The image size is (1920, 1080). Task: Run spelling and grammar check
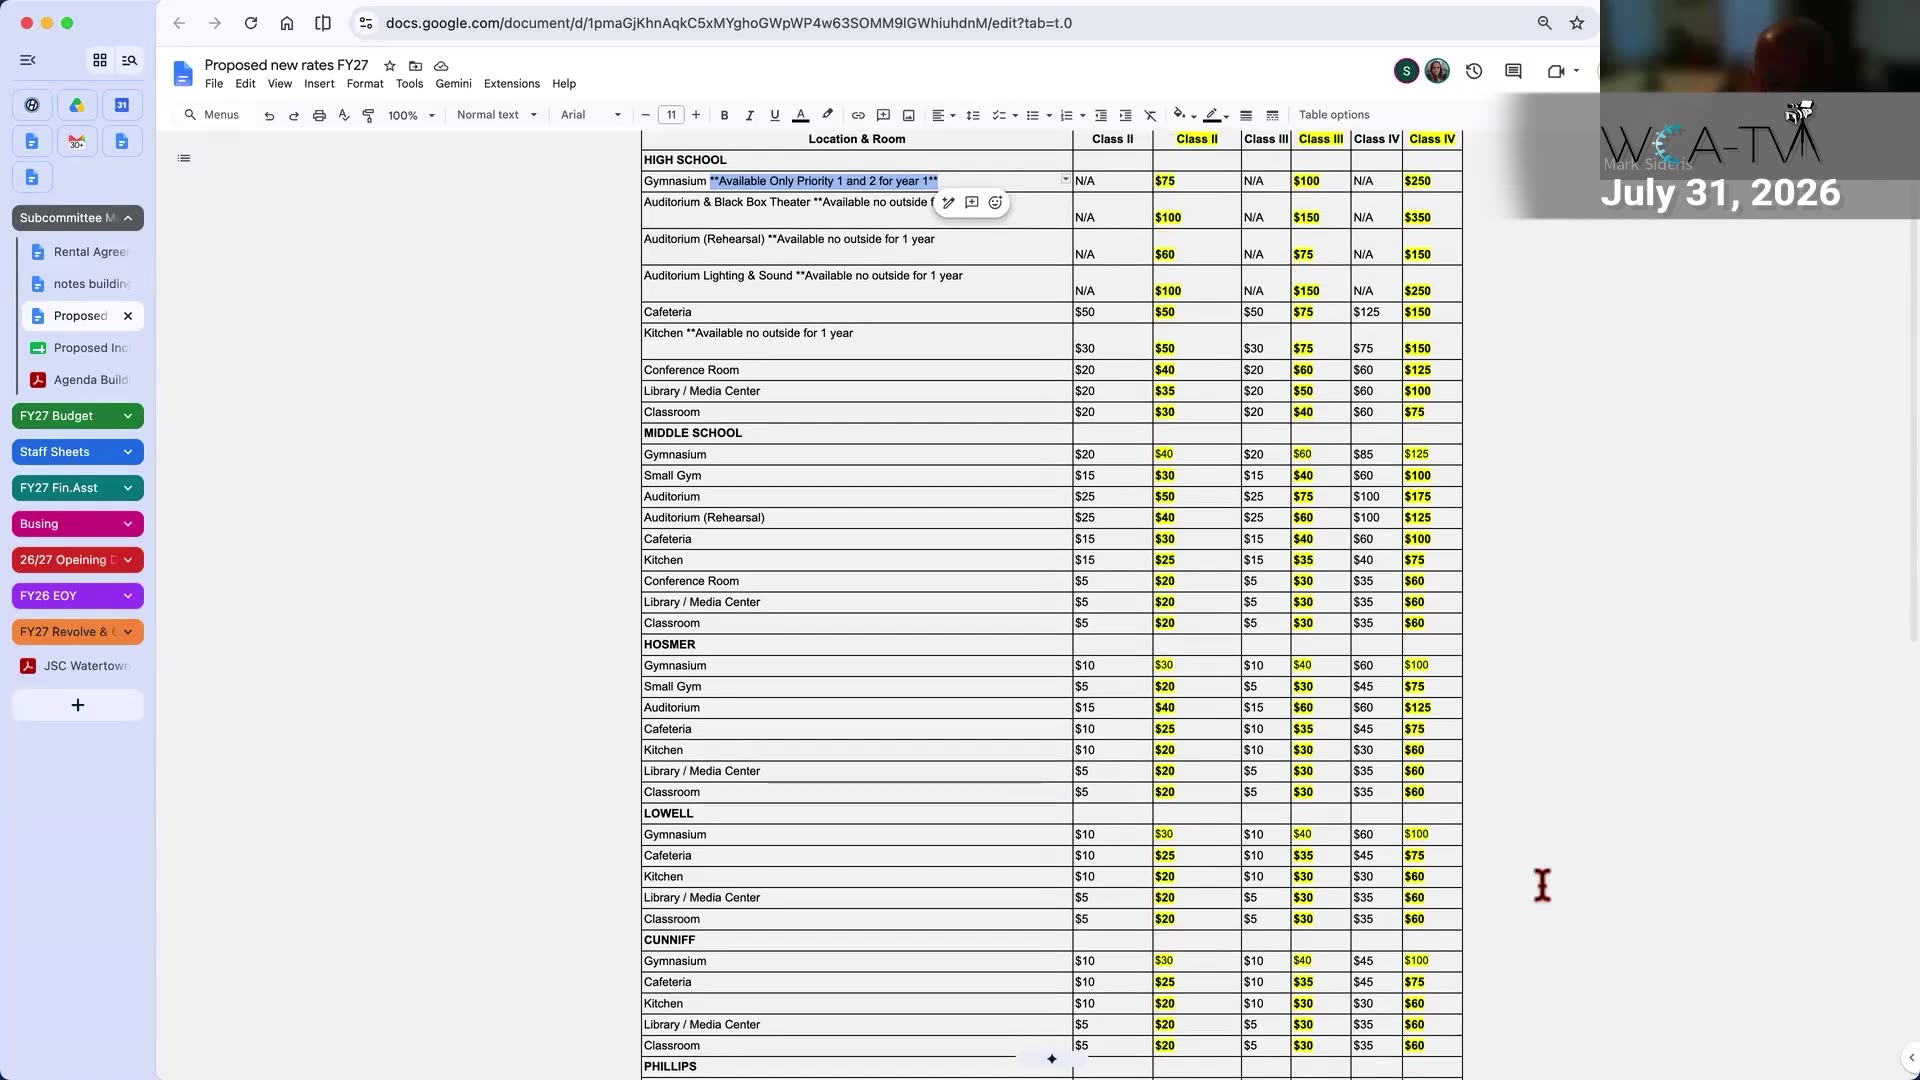[344, 115]
